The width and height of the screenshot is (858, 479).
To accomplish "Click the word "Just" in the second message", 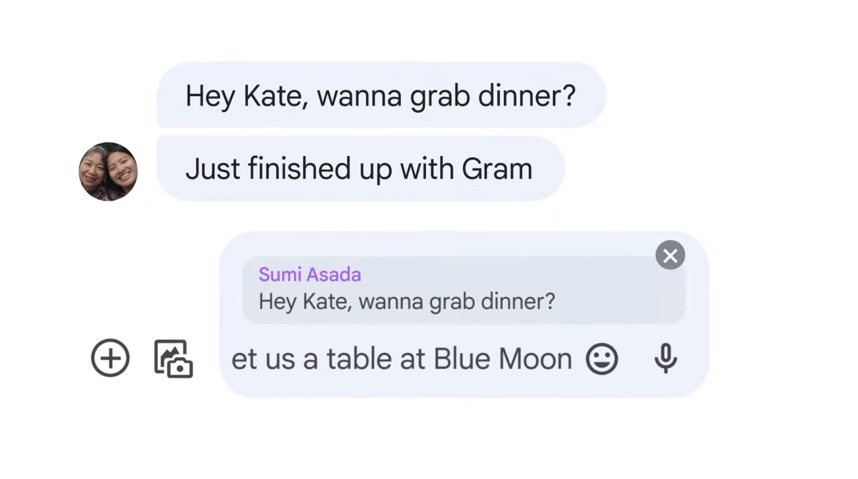I will pyautogui.click(x=212, y=169).
